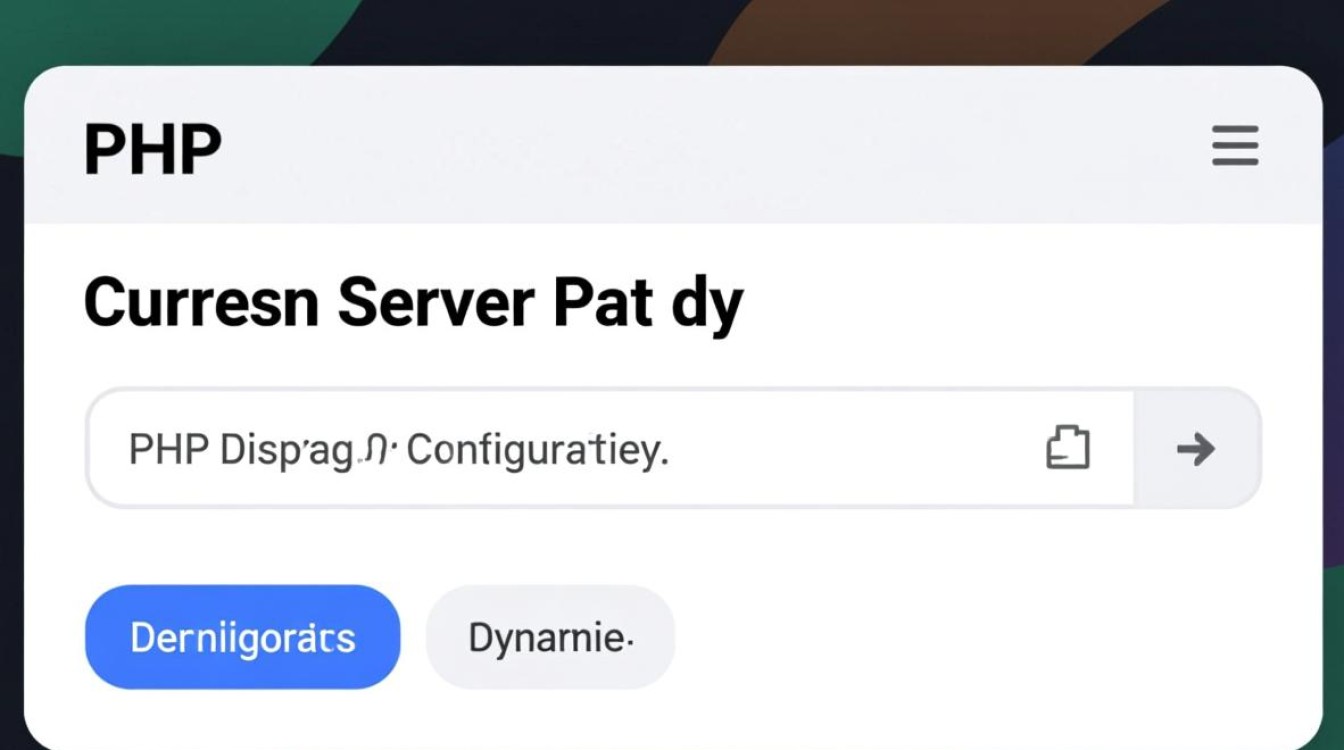
Task: Click the arrow submit icon
Action: pos(1196,449)
